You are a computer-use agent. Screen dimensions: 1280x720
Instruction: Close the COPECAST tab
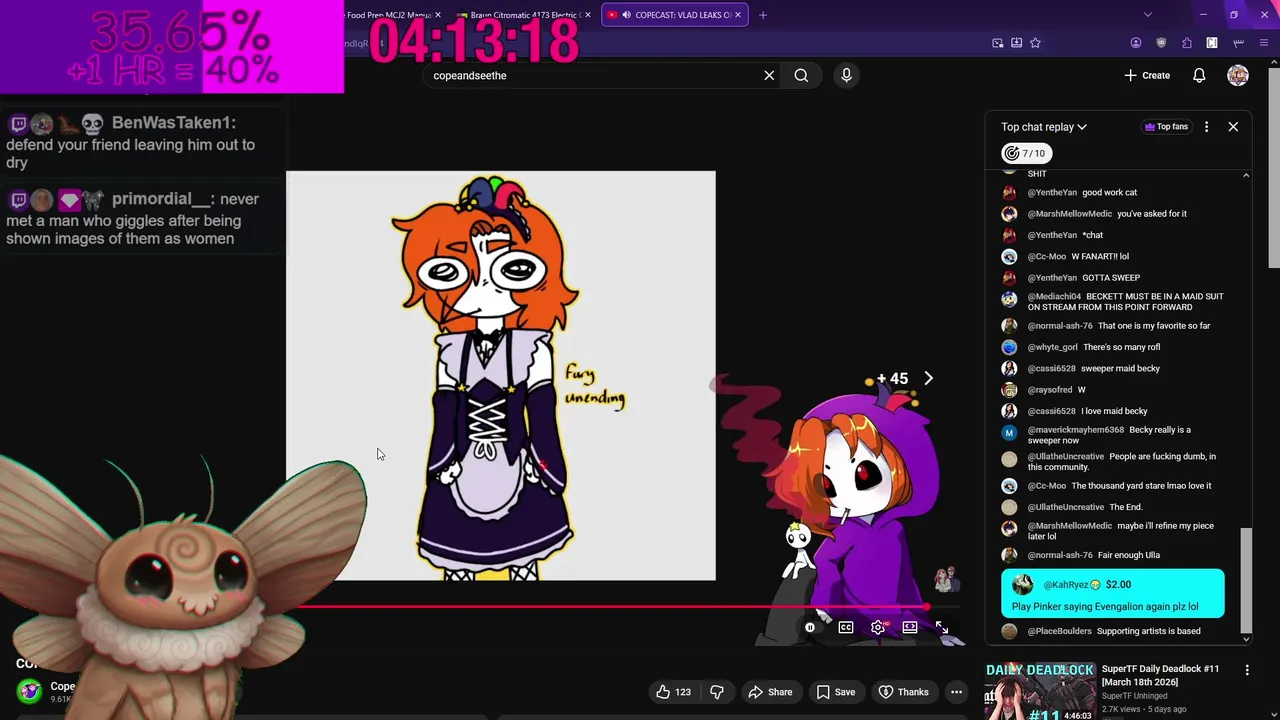(x=738, y=15)
